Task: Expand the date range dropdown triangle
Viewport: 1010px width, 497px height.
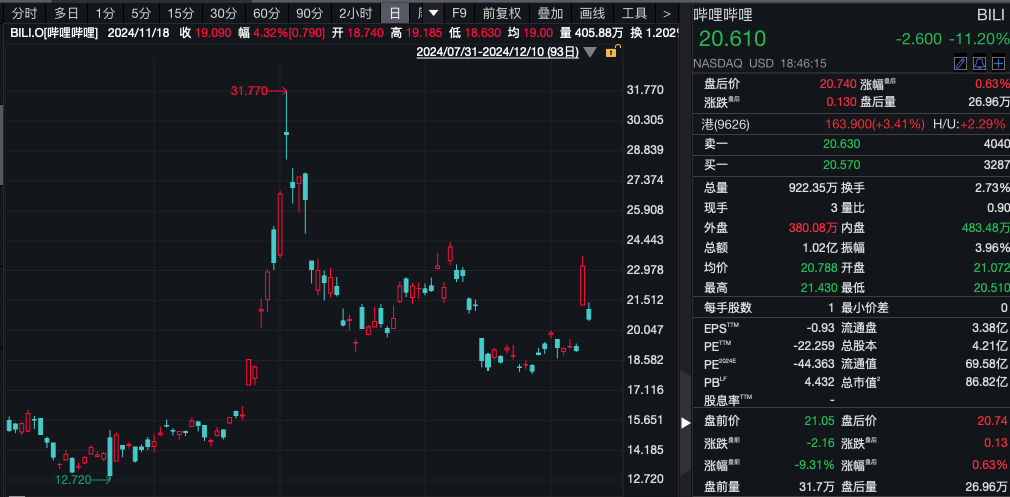Action: coord(590,52)
